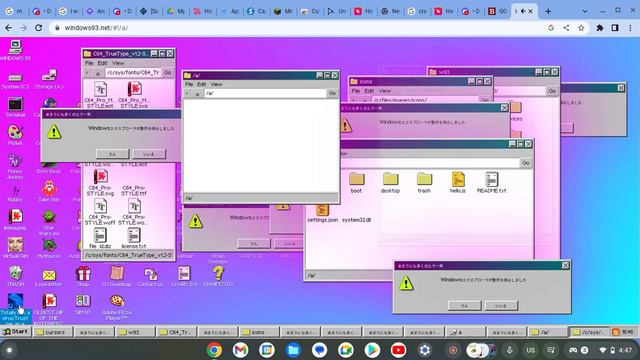The image size is (640, 360).
Task: Select license.txt in fonts window
Action: click(134, 238)
